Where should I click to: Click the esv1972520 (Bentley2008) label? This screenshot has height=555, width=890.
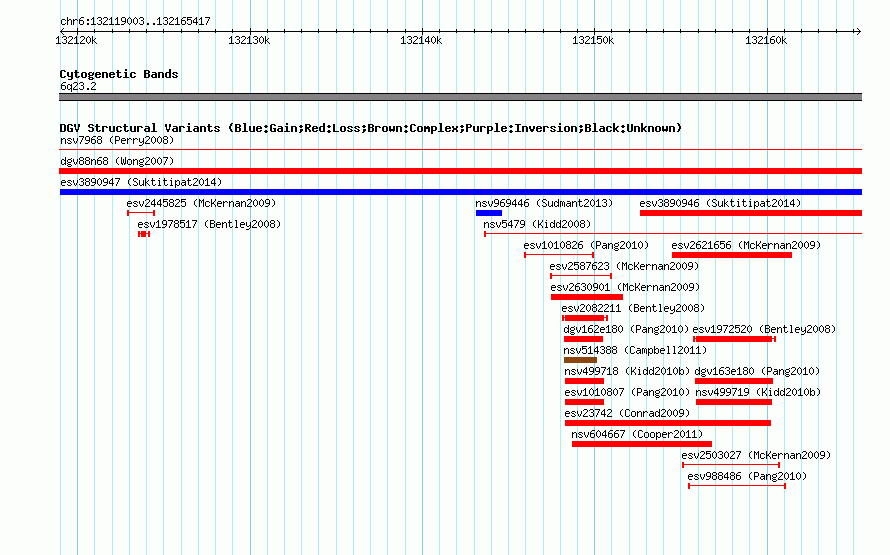(764, 329)
